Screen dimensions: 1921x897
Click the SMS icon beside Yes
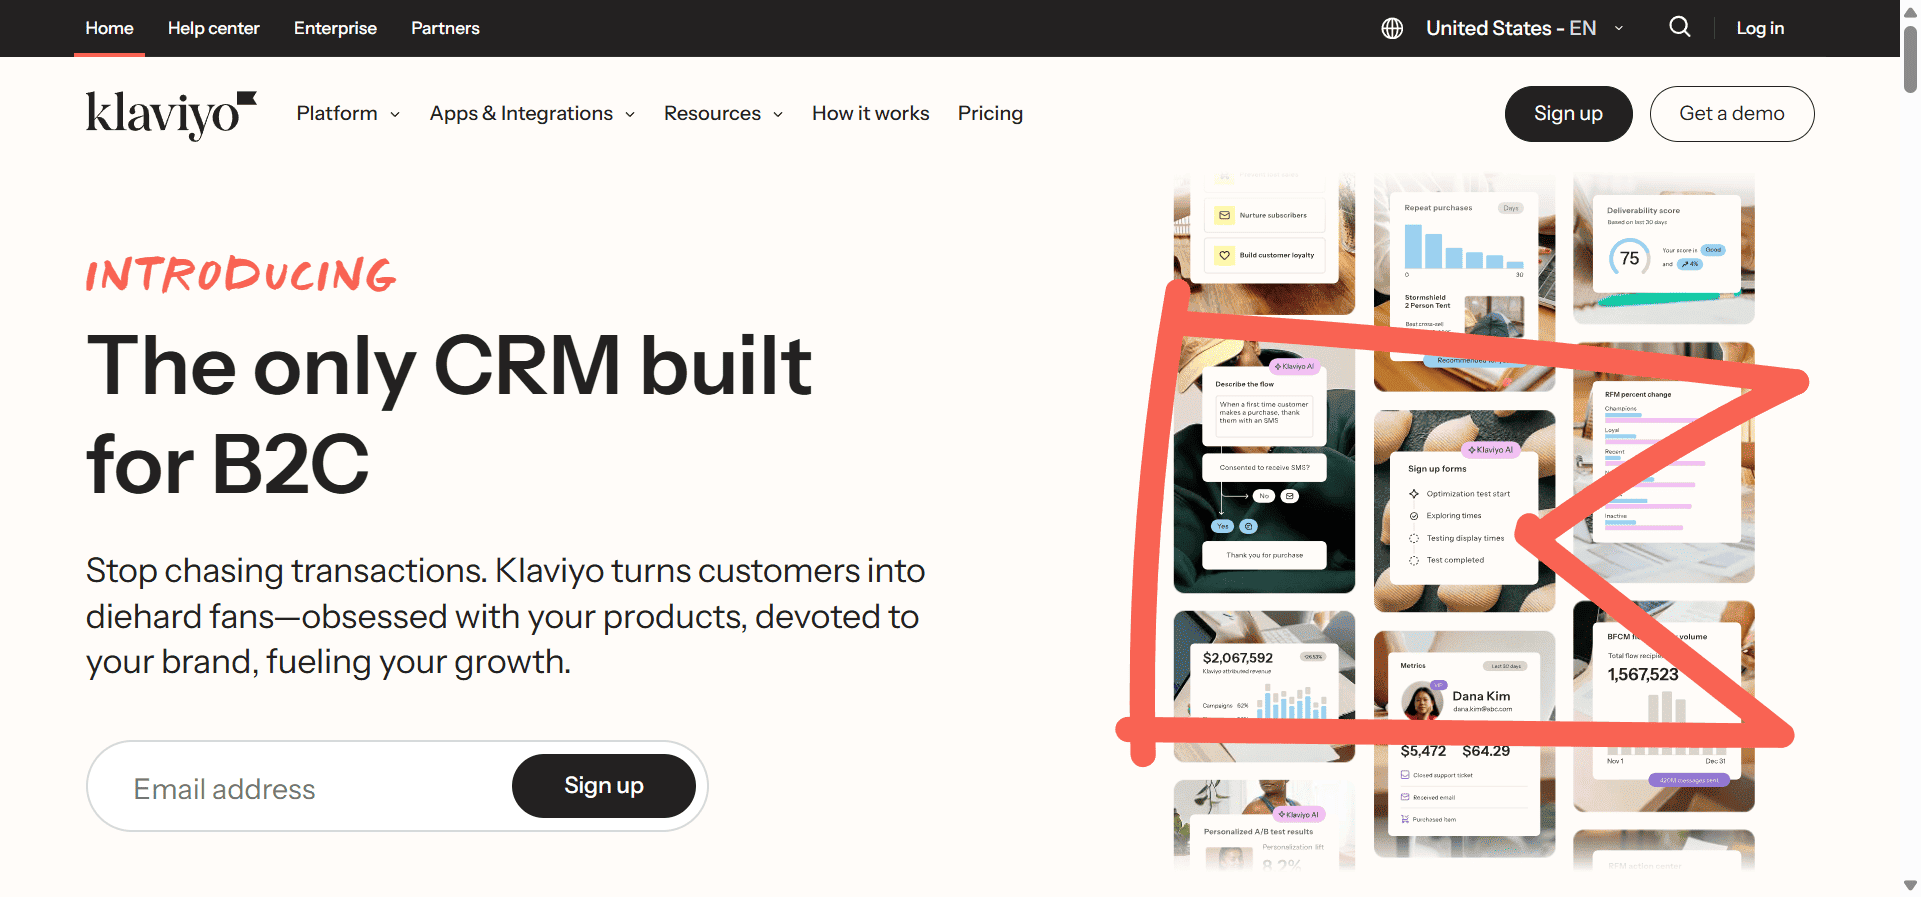click(x=1248, y=526)
